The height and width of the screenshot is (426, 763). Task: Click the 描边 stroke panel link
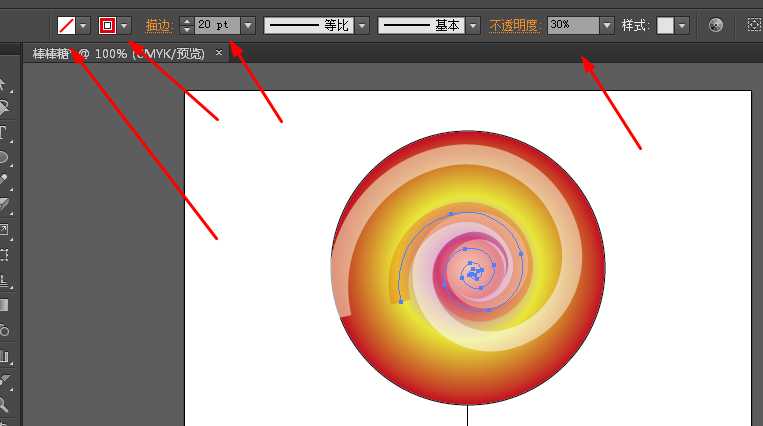tap(158, 25)
